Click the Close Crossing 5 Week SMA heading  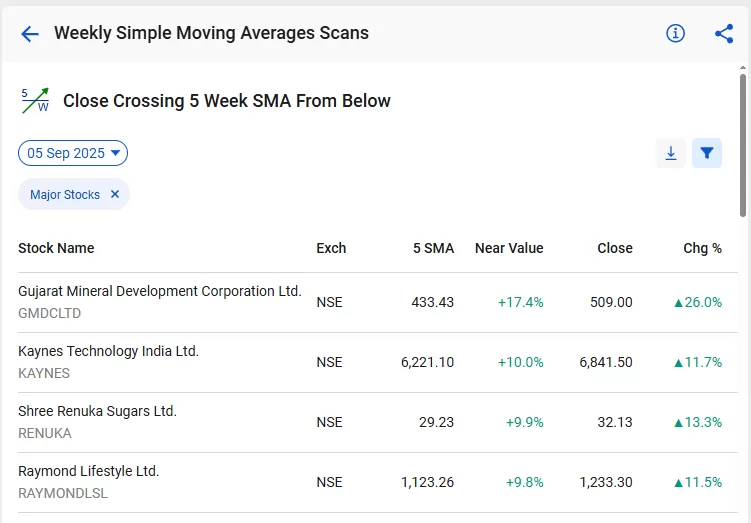click(x=227, y=101)
